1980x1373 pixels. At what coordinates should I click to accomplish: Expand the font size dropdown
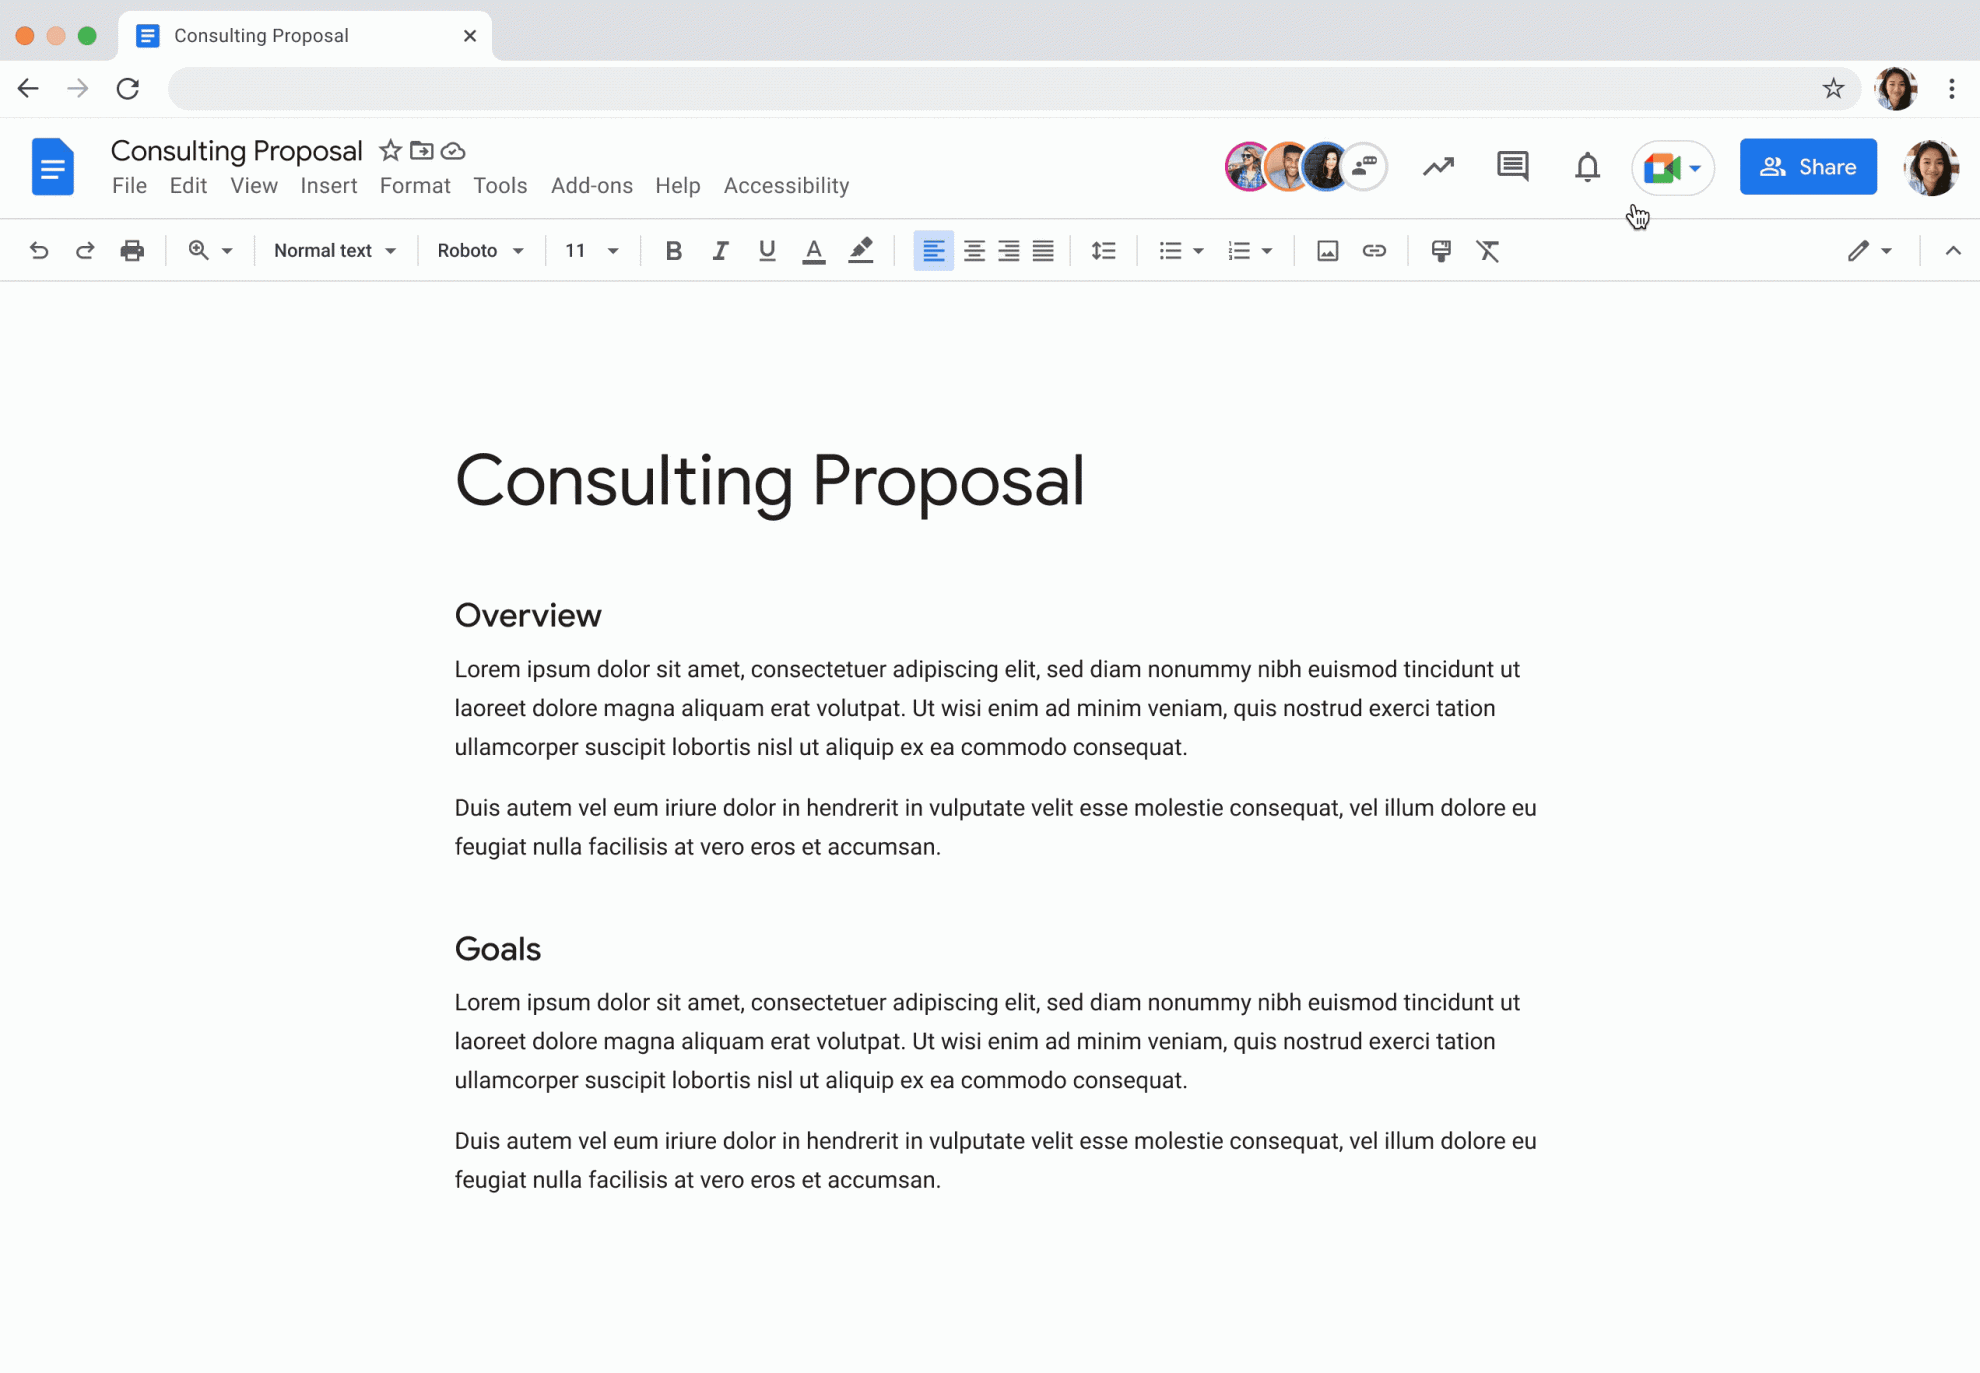click(612, 250)
